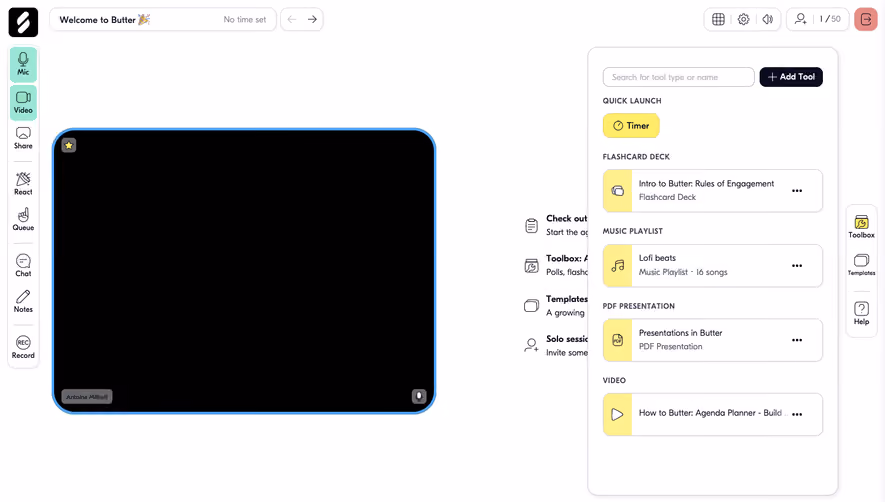Click the invite participant icon

pos(800,19)
